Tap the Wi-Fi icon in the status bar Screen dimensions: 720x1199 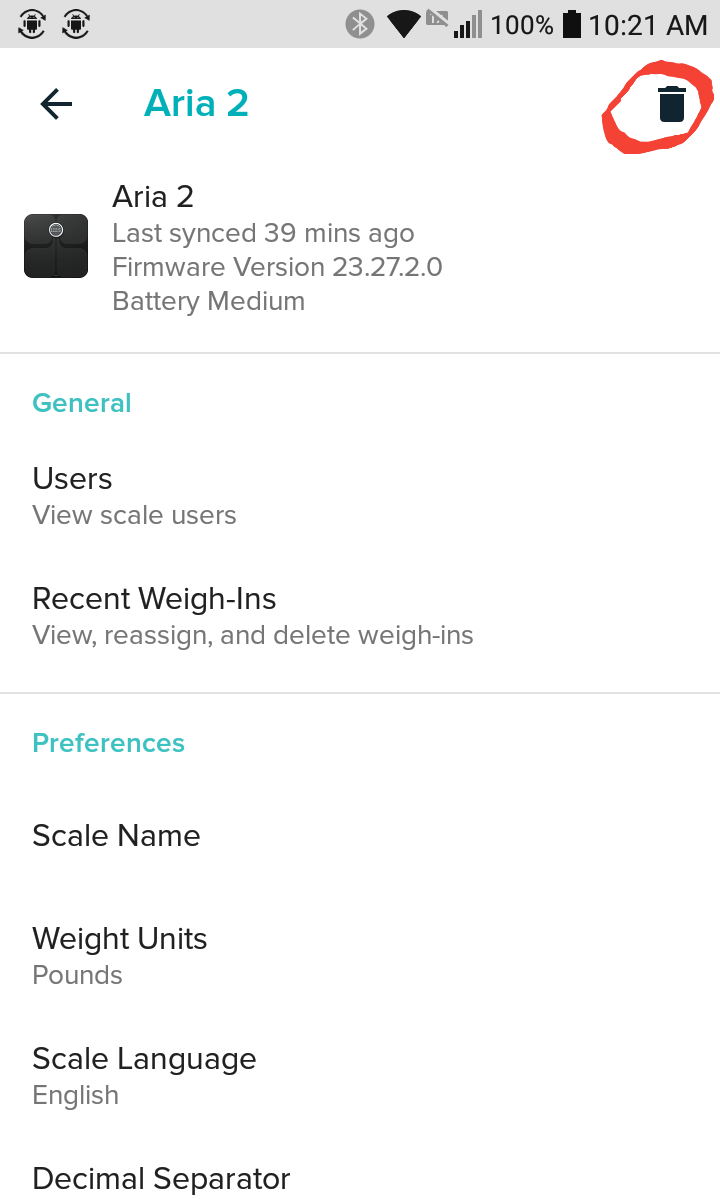point(402,23)
